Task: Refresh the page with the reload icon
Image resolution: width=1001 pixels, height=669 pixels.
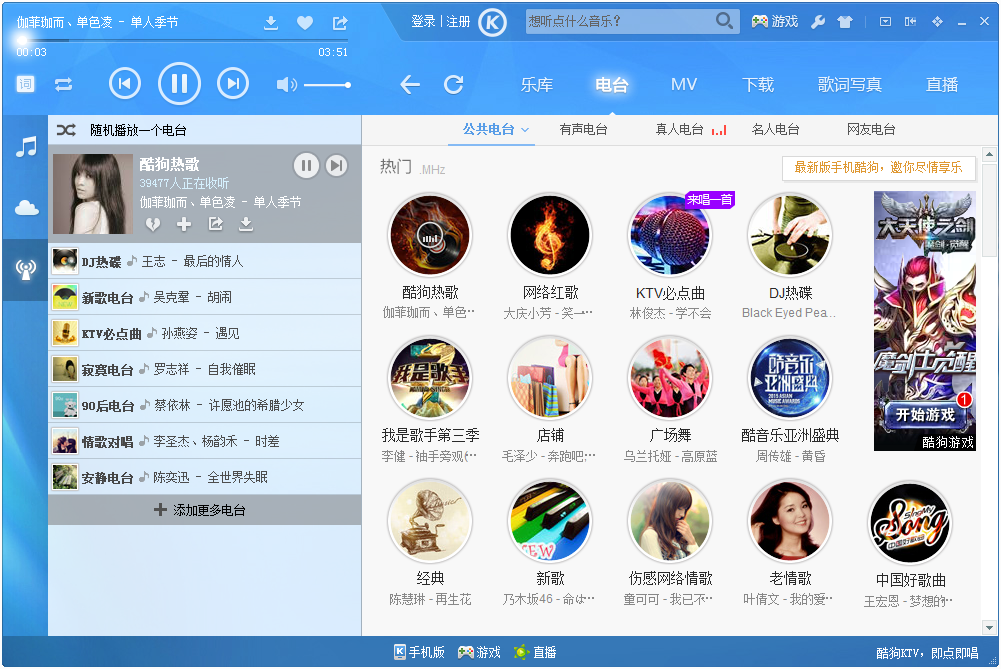Action: 454,84
